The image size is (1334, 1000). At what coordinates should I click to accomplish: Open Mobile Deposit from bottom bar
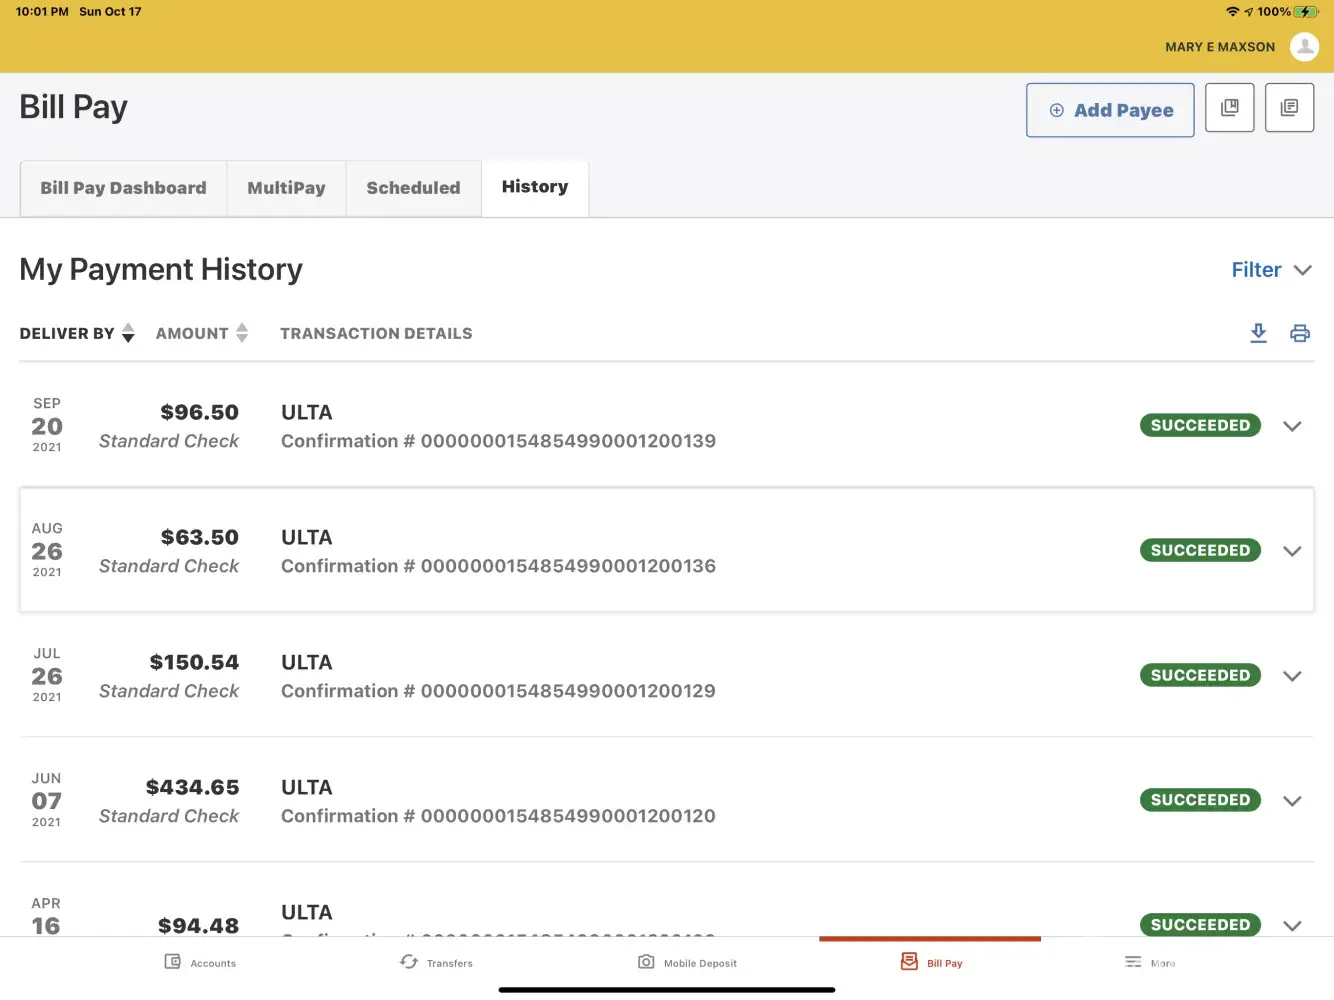tap(687, 962)
